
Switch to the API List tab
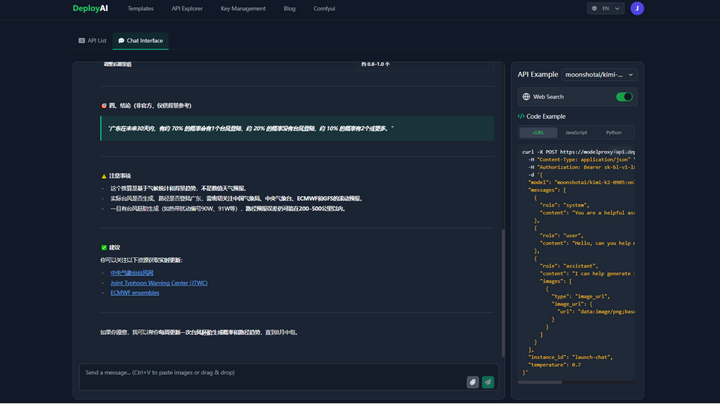92,40
